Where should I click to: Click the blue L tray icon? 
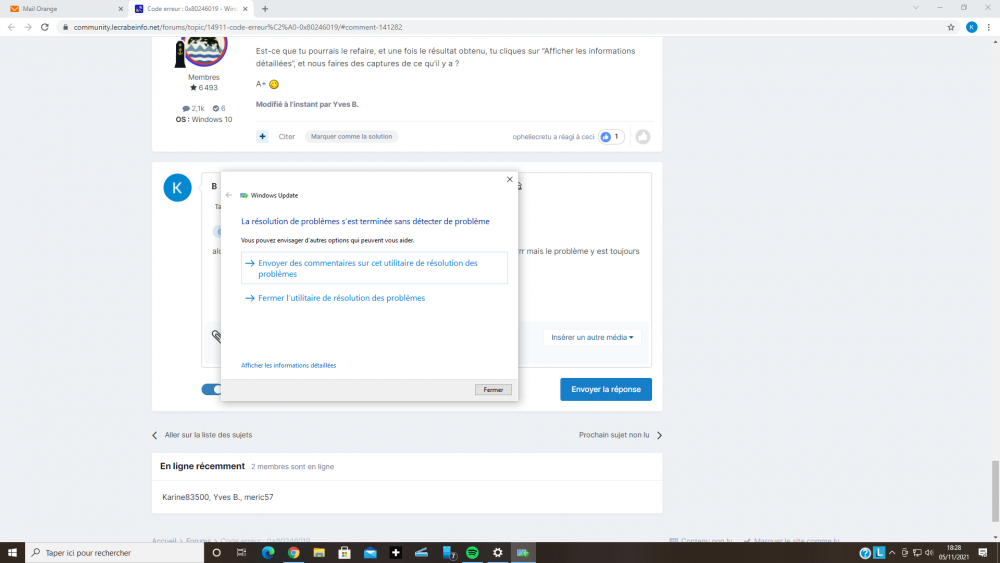coord(879,553)
